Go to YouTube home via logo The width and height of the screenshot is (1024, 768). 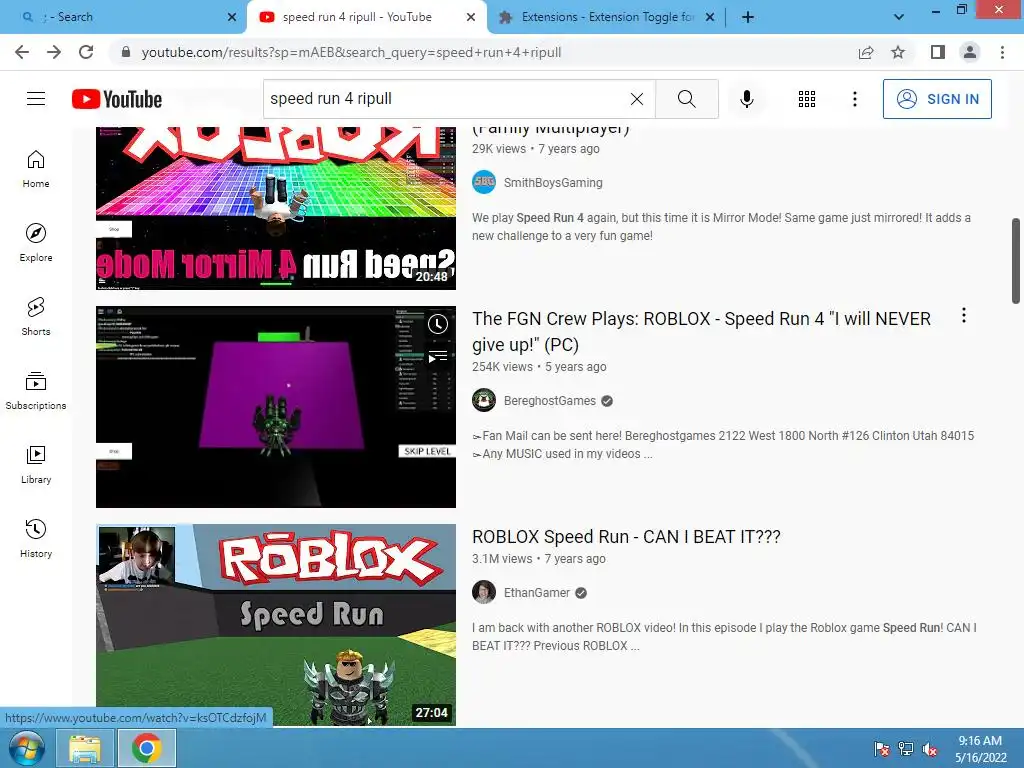(x=117, y=99)
